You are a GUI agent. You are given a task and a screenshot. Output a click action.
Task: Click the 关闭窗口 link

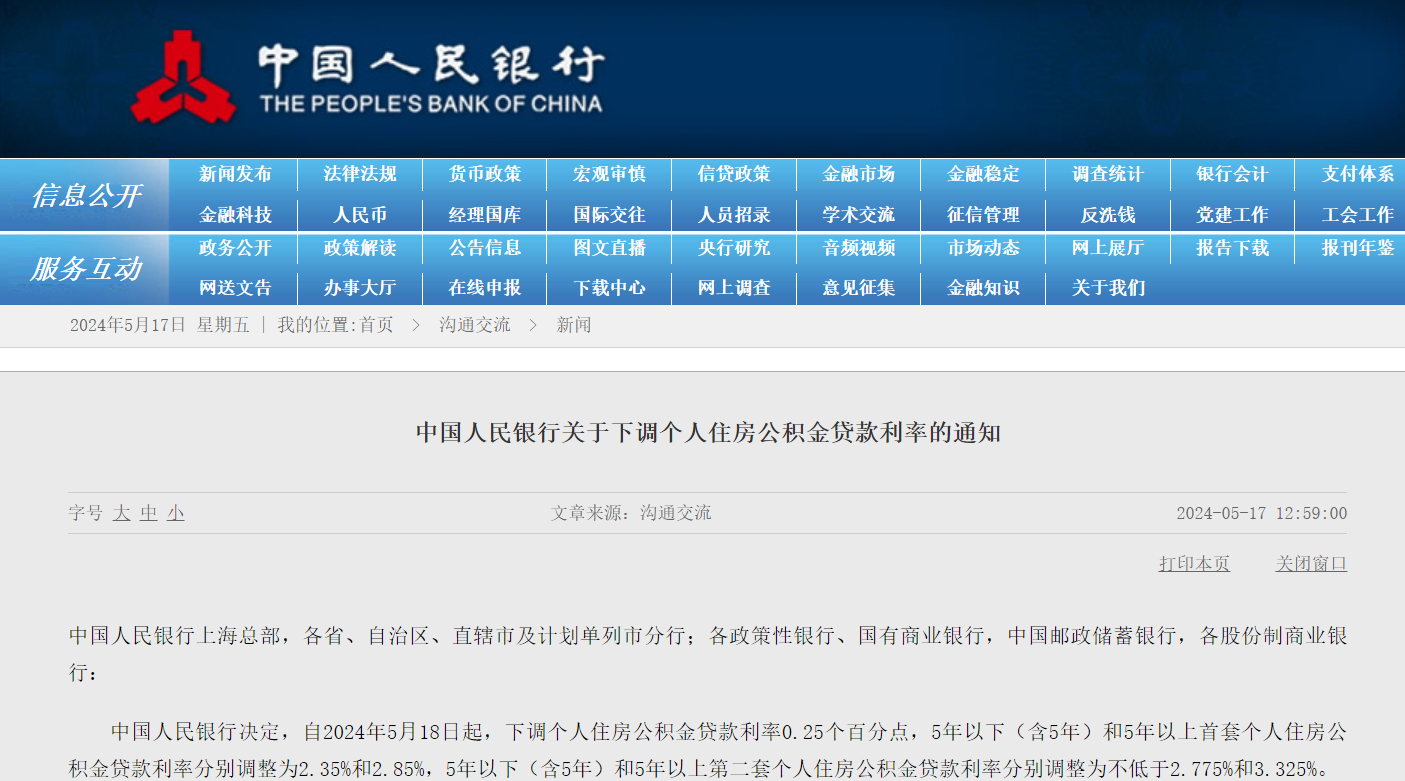tap(1311, 564)
